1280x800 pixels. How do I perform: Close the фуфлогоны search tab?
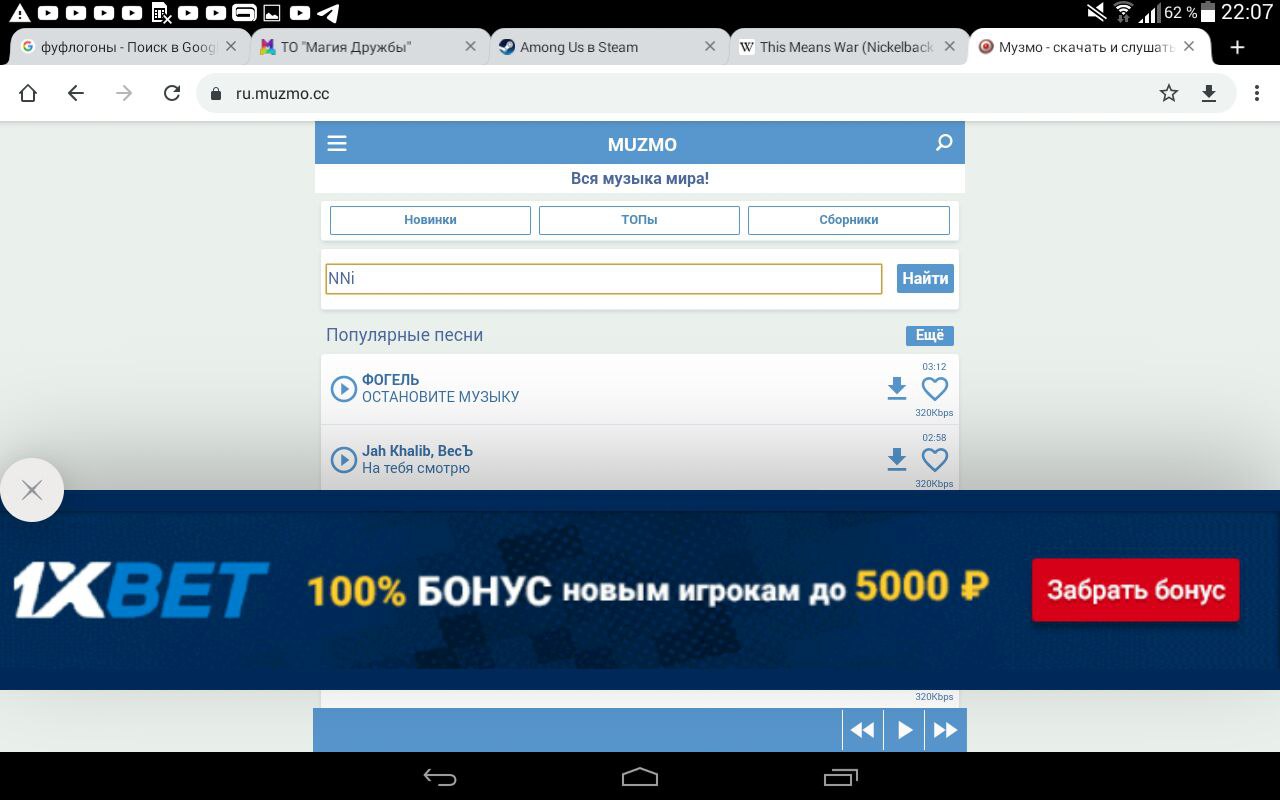(231, 47)
